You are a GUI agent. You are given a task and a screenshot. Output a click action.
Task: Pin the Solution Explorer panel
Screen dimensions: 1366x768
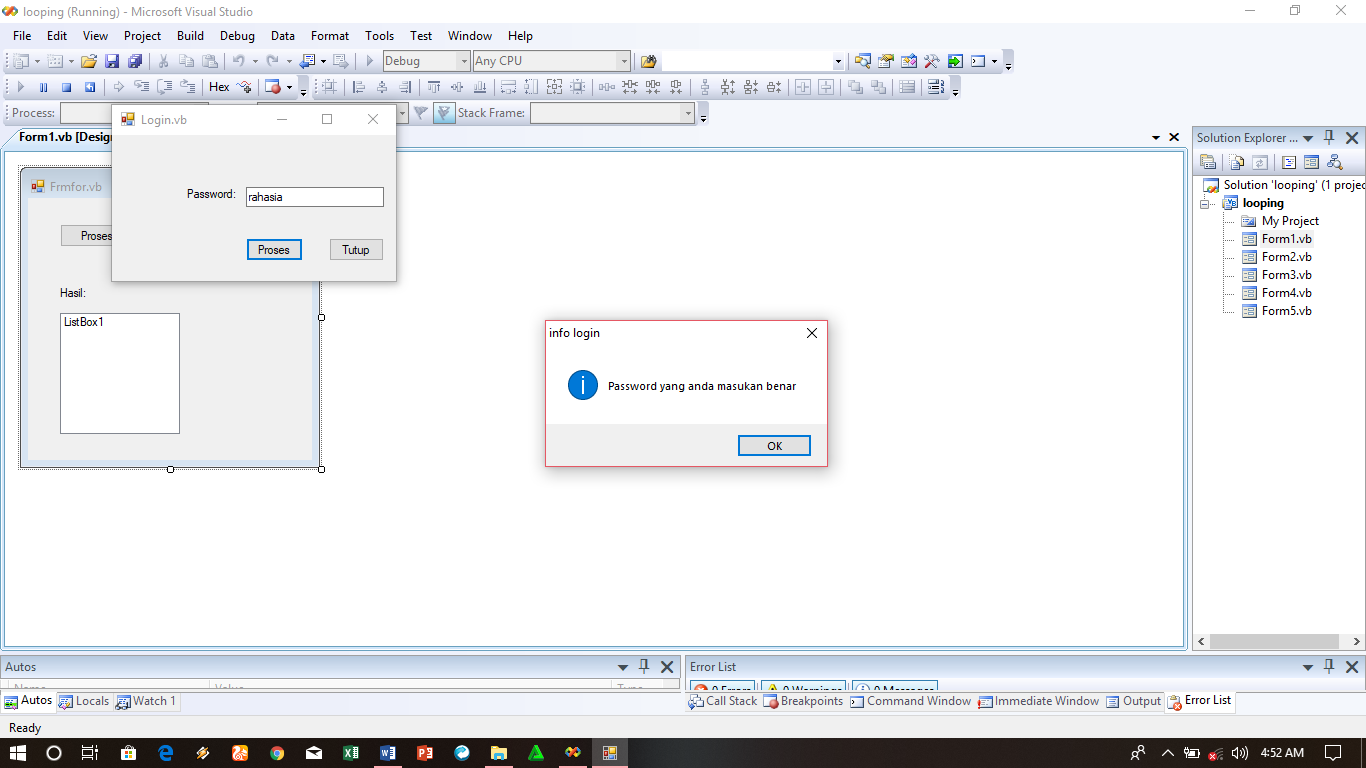1329,138
